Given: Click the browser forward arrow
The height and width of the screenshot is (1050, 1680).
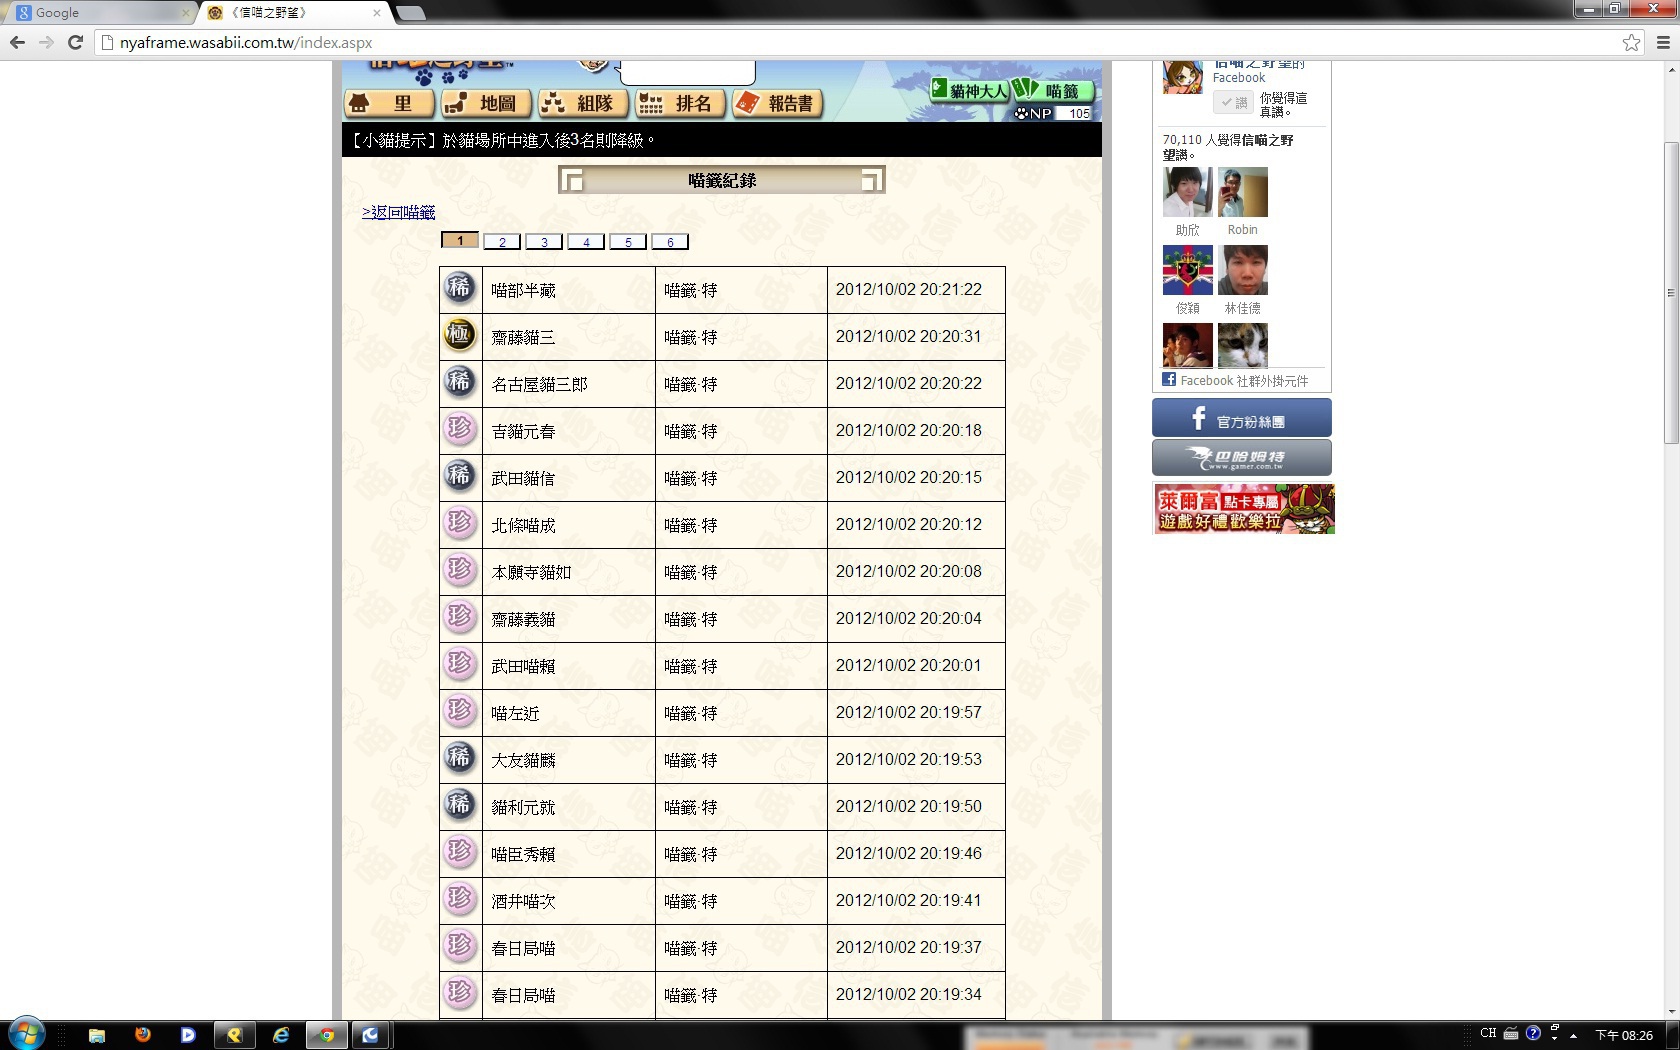Looking at the screenshot, I should 46,42.
